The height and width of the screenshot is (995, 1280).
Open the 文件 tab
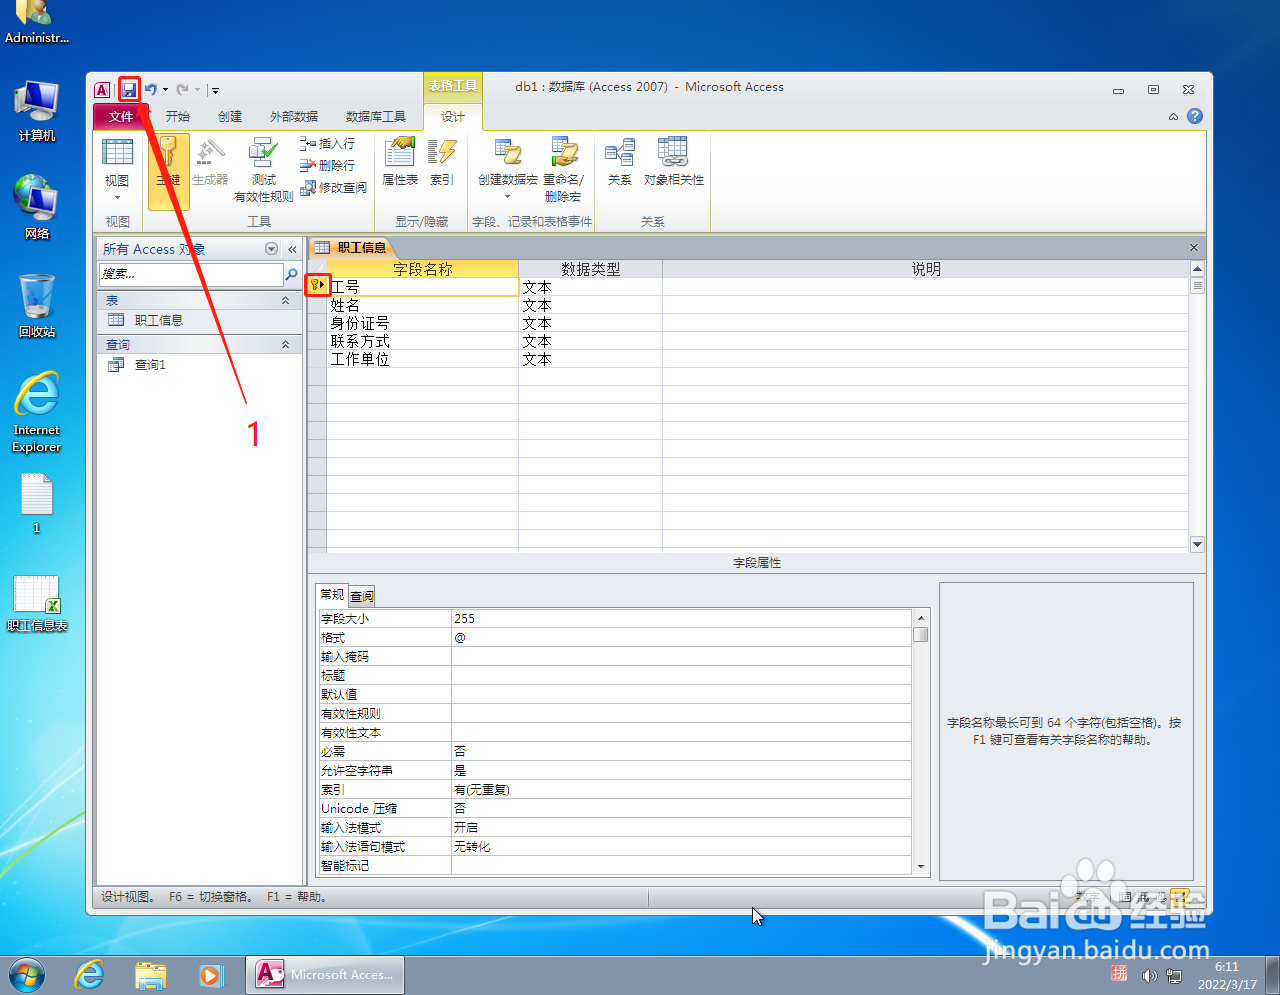[121, 117]
